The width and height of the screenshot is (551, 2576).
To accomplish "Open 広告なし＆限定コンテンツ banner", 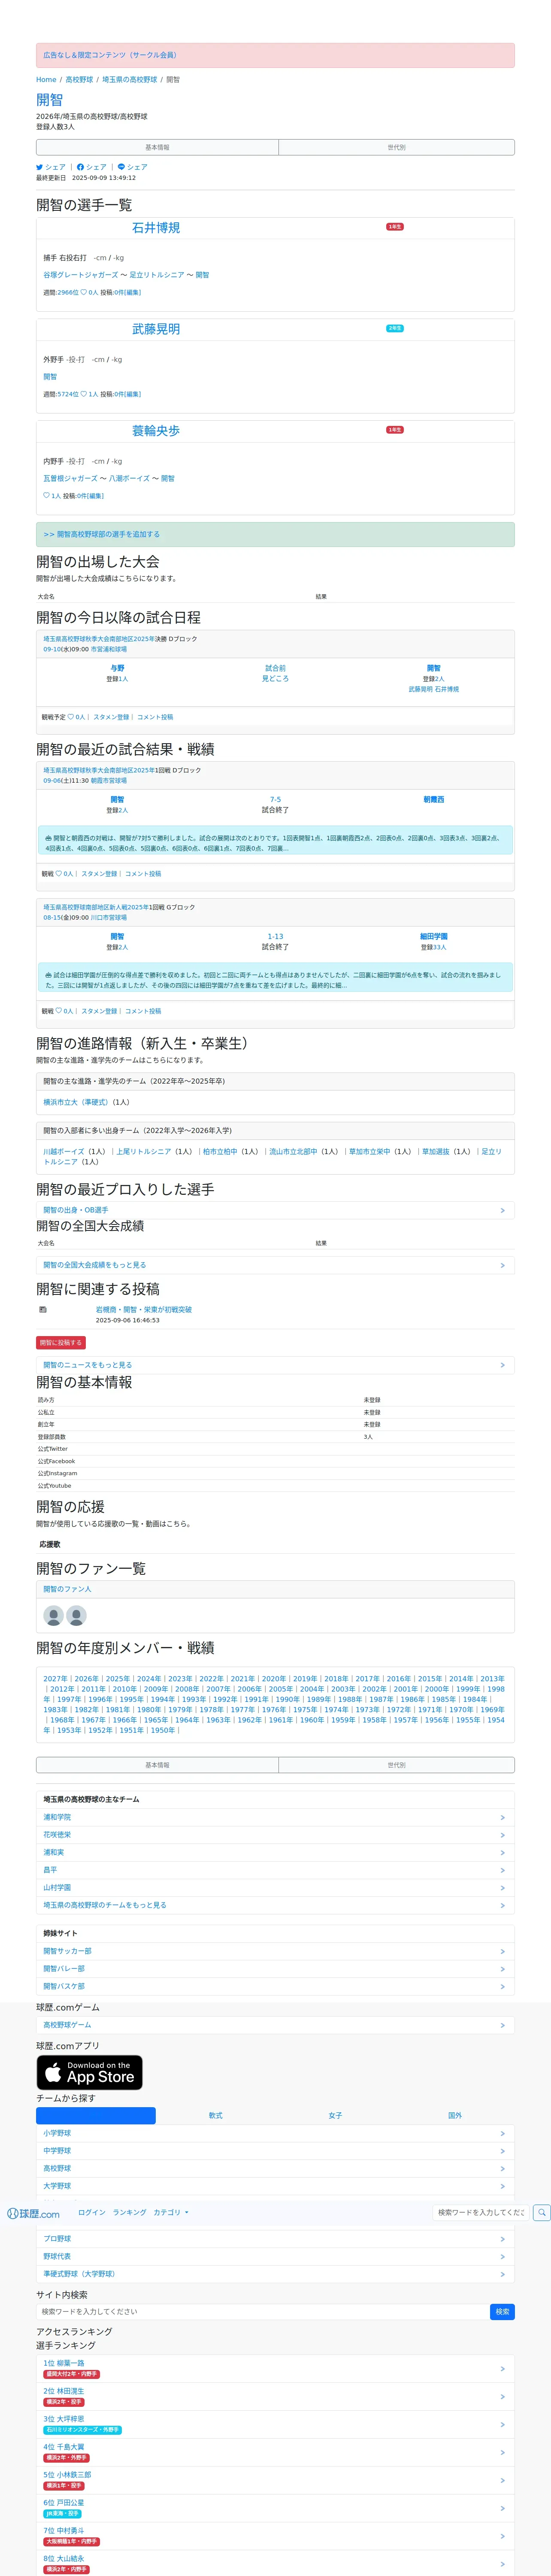I will click(275, 55).
